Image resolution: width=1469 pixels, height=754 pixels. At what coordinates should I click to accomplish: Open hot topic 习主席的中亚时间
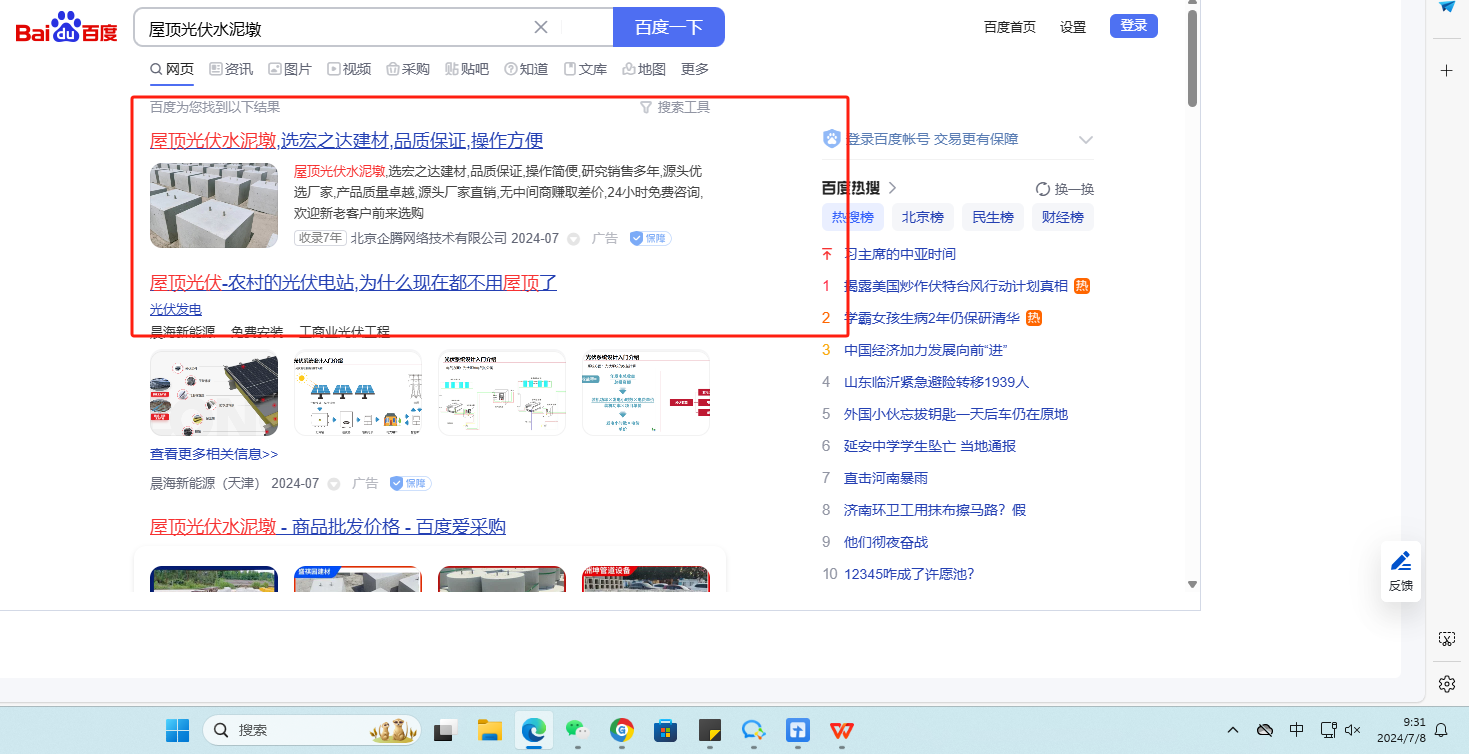[x=900, y=254]
